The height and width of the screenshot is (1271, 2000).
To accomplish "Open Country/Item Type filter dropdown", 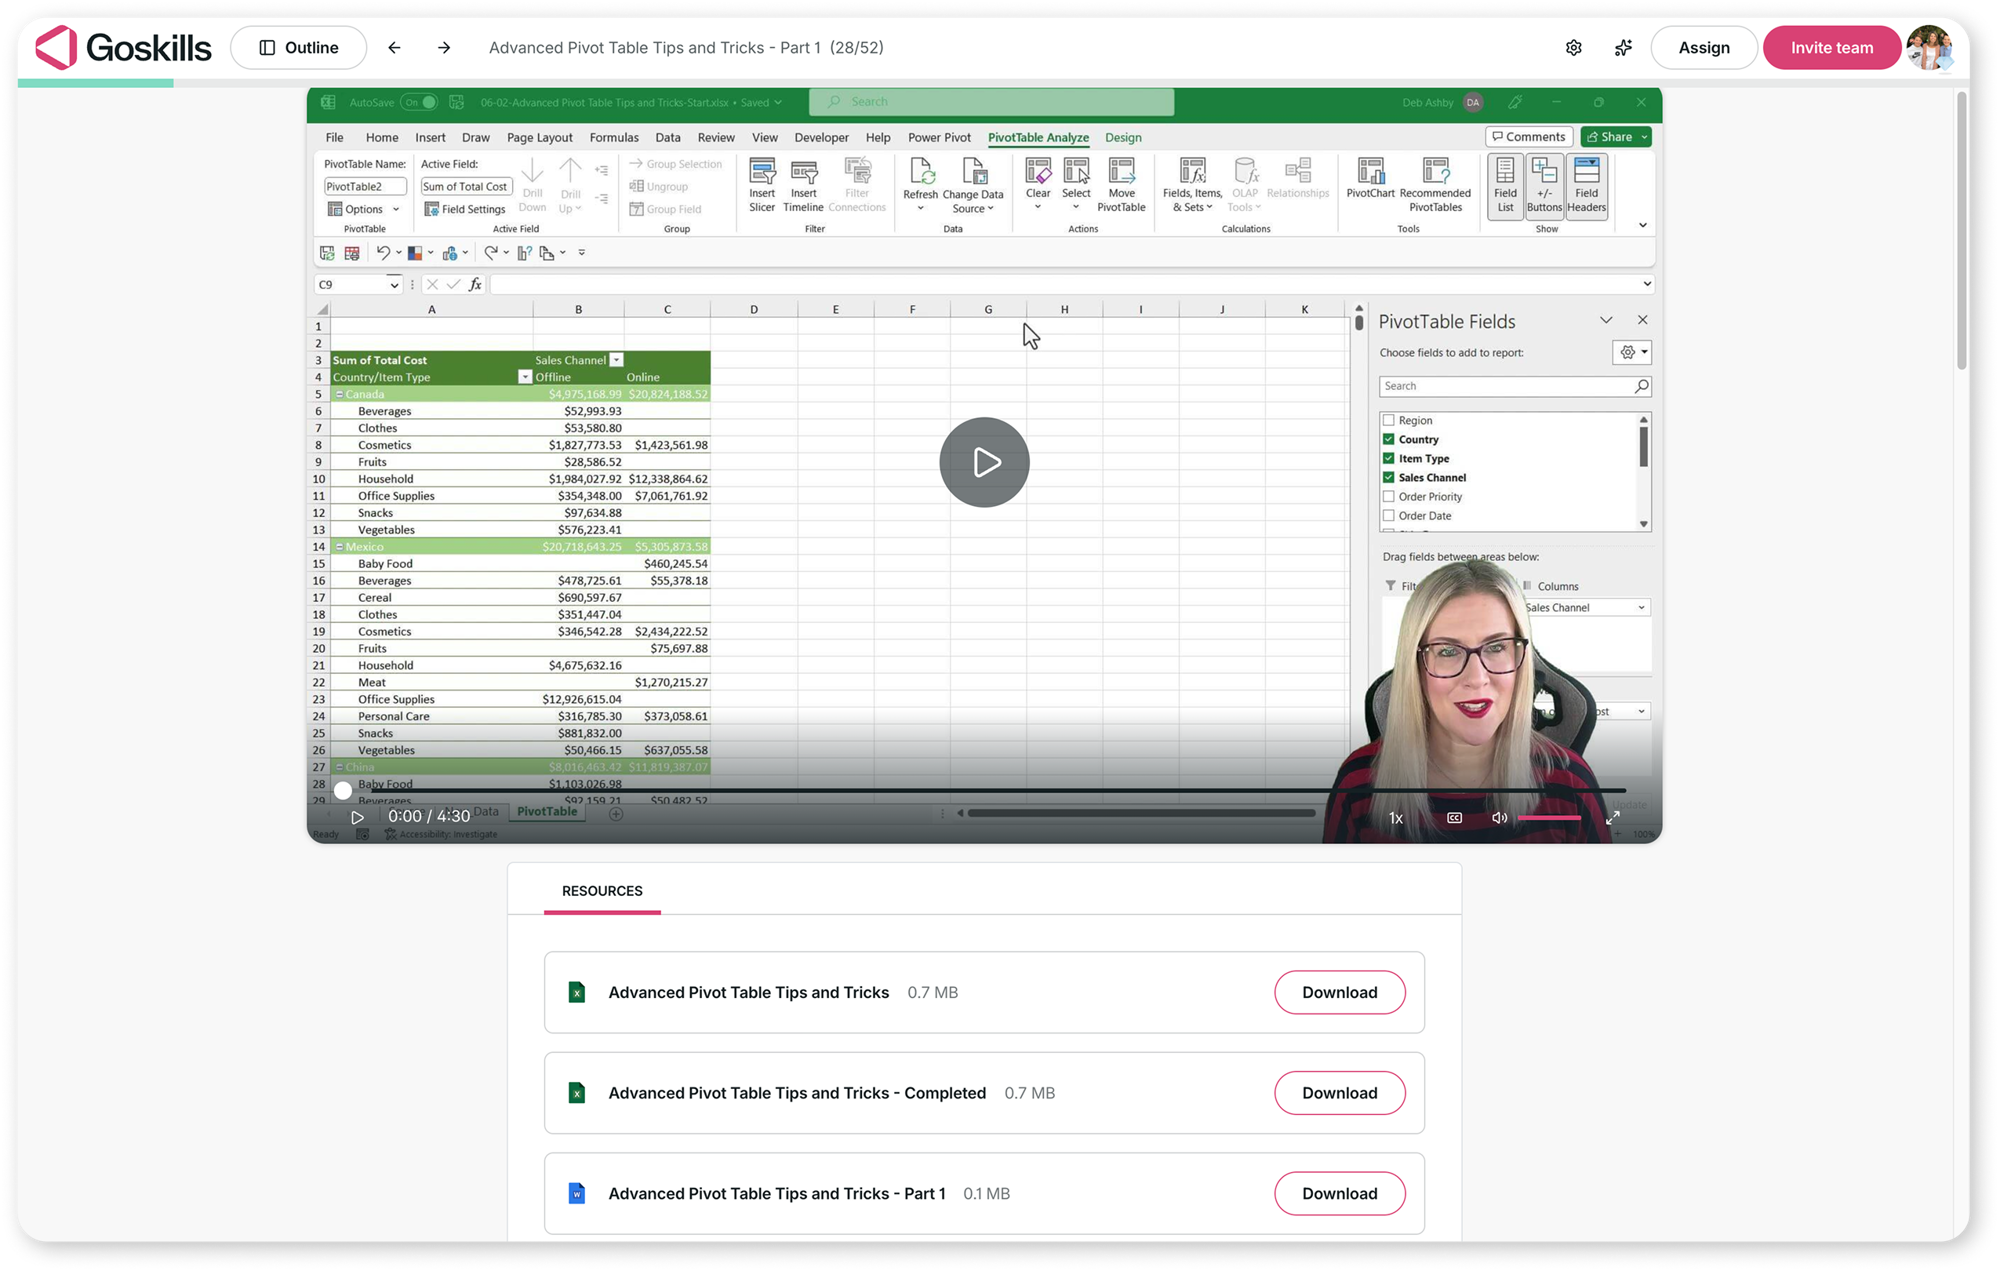I will tap(525, 377).
